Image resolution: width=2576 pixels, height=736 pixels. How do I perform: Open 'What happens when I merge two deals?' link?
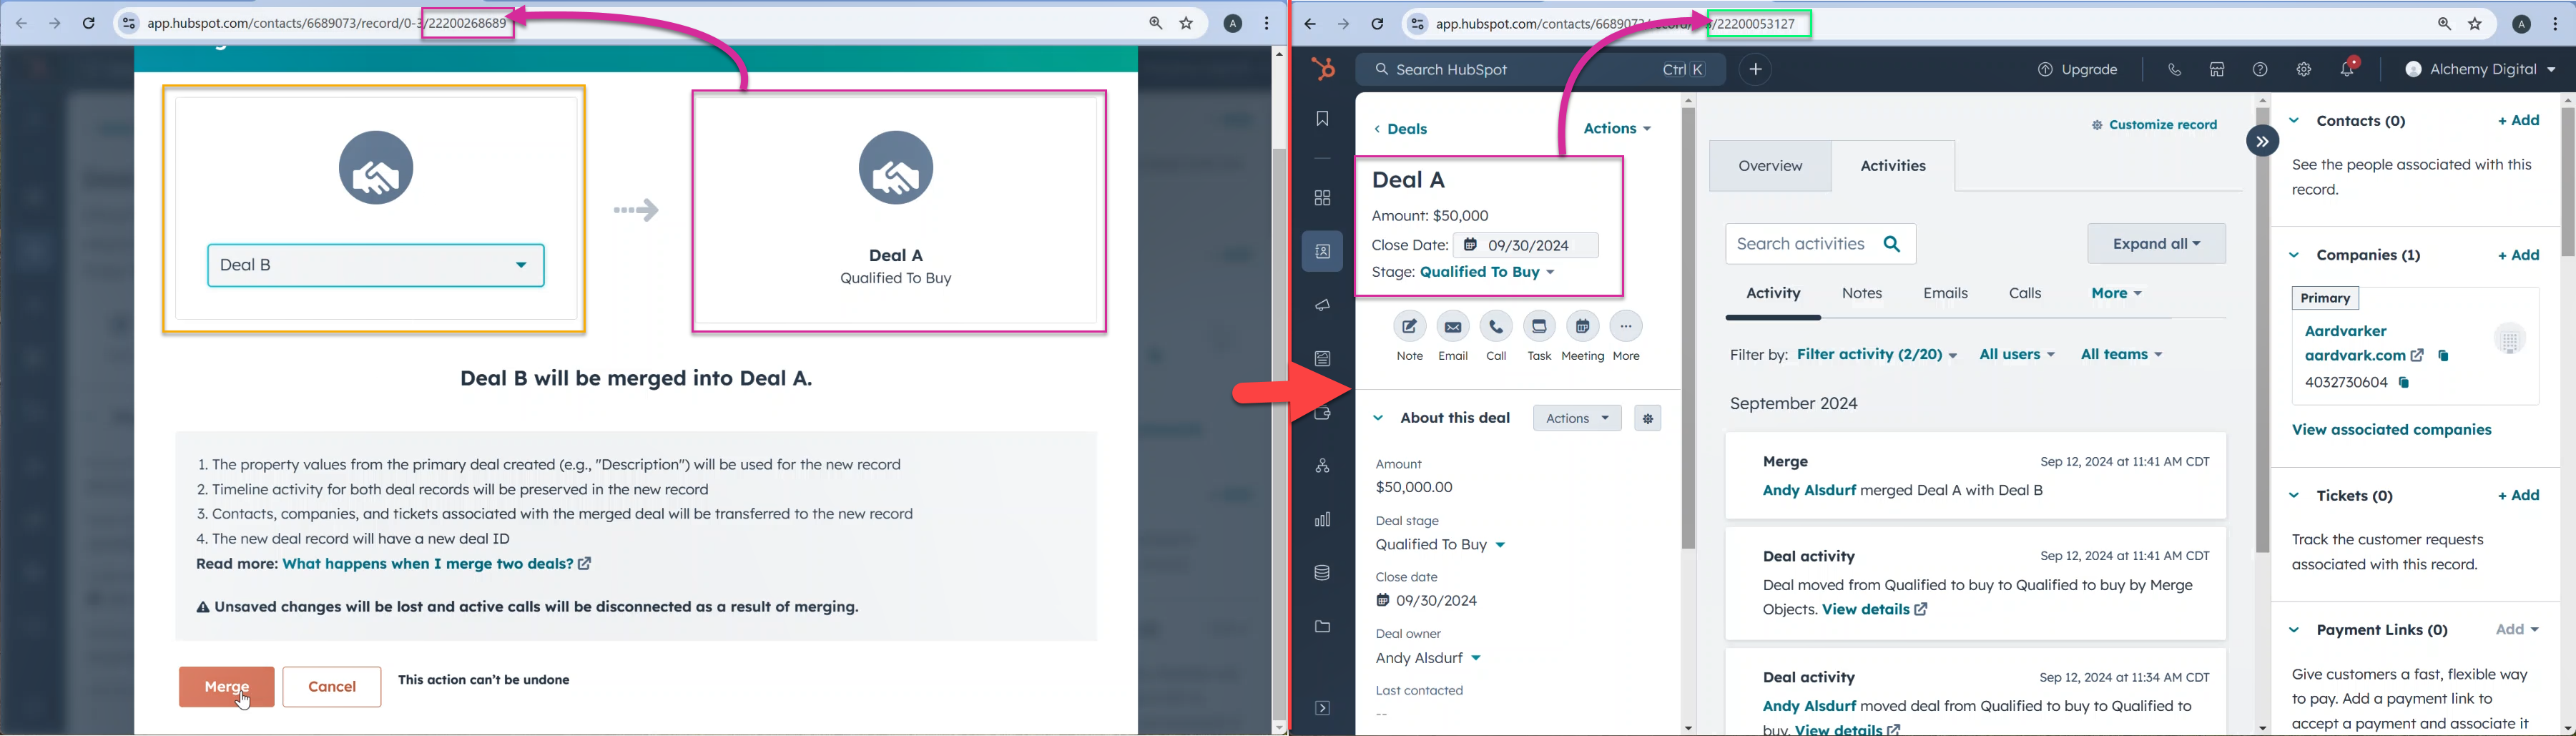(437, 565)
